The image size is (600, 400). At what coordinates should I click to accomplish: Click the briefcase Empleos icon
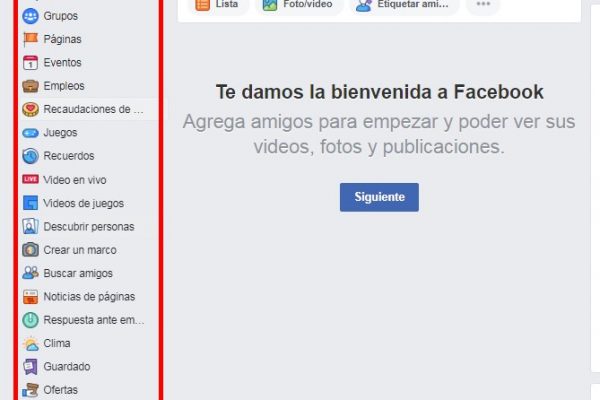(30, 86)
